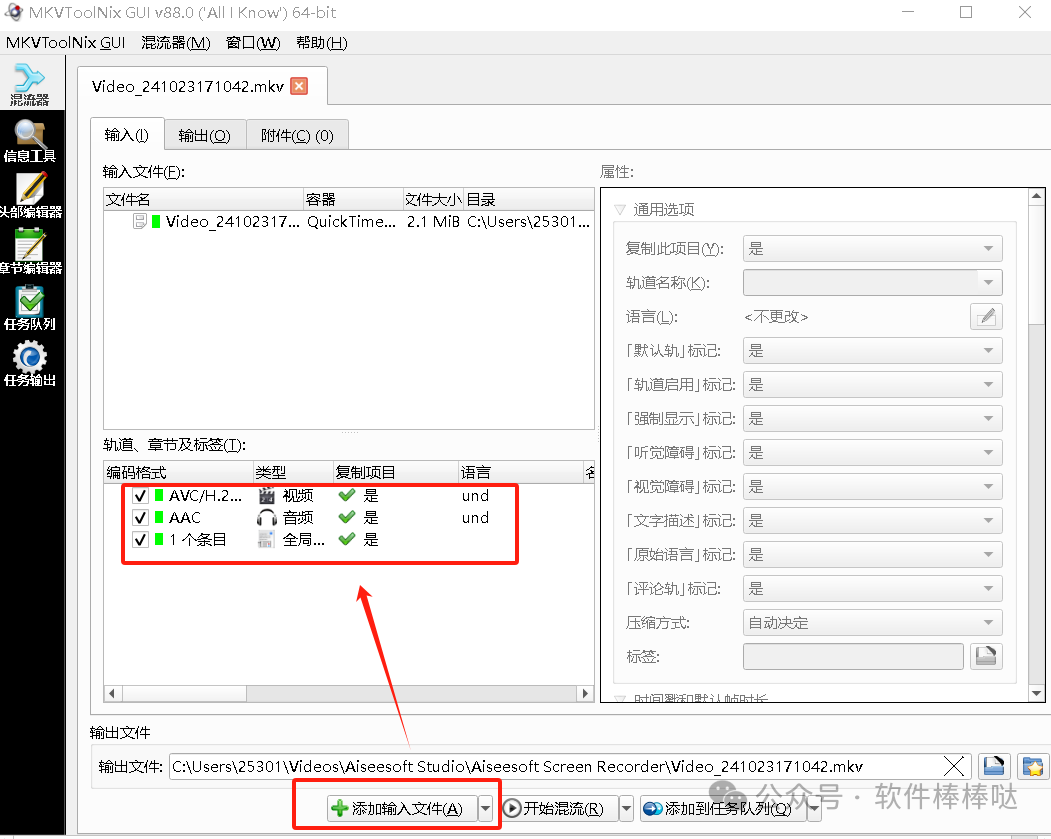
Task: Open the 章节编辑器 chapter editor
Action: (x=30, y=251)
